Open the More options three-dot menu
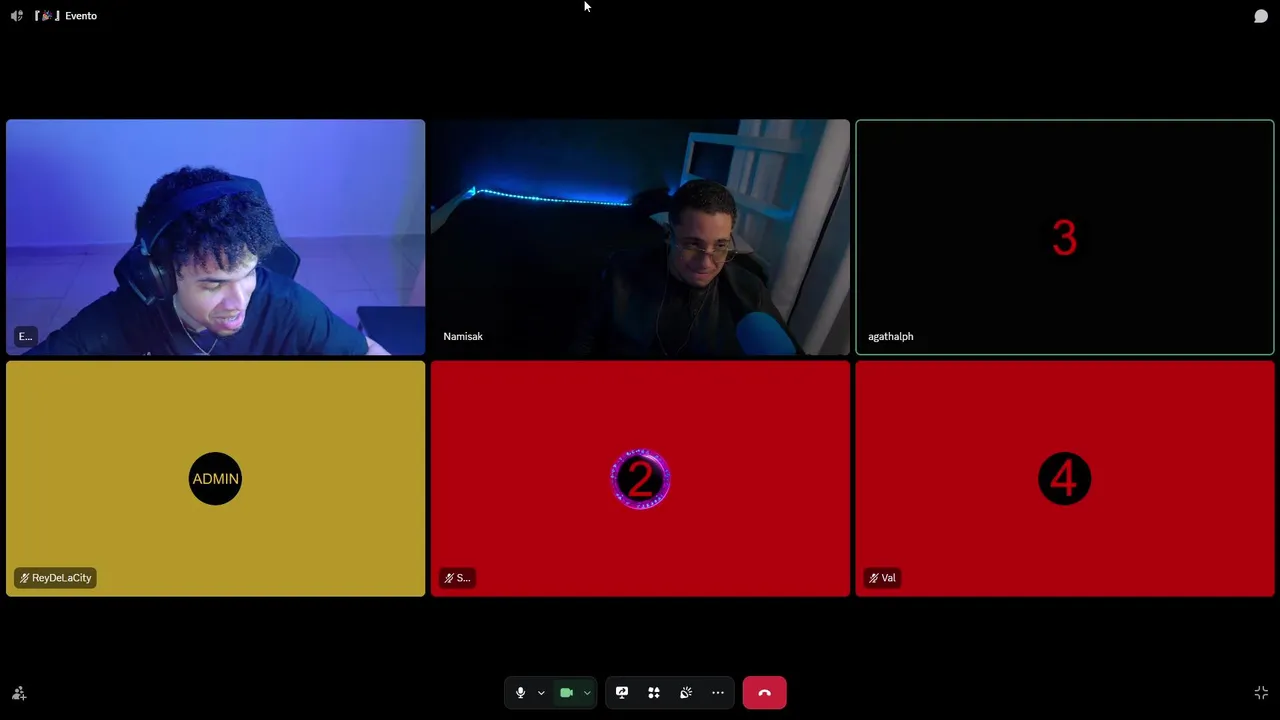Screen dimensions: 1280x720 click(x=718, y=693)
